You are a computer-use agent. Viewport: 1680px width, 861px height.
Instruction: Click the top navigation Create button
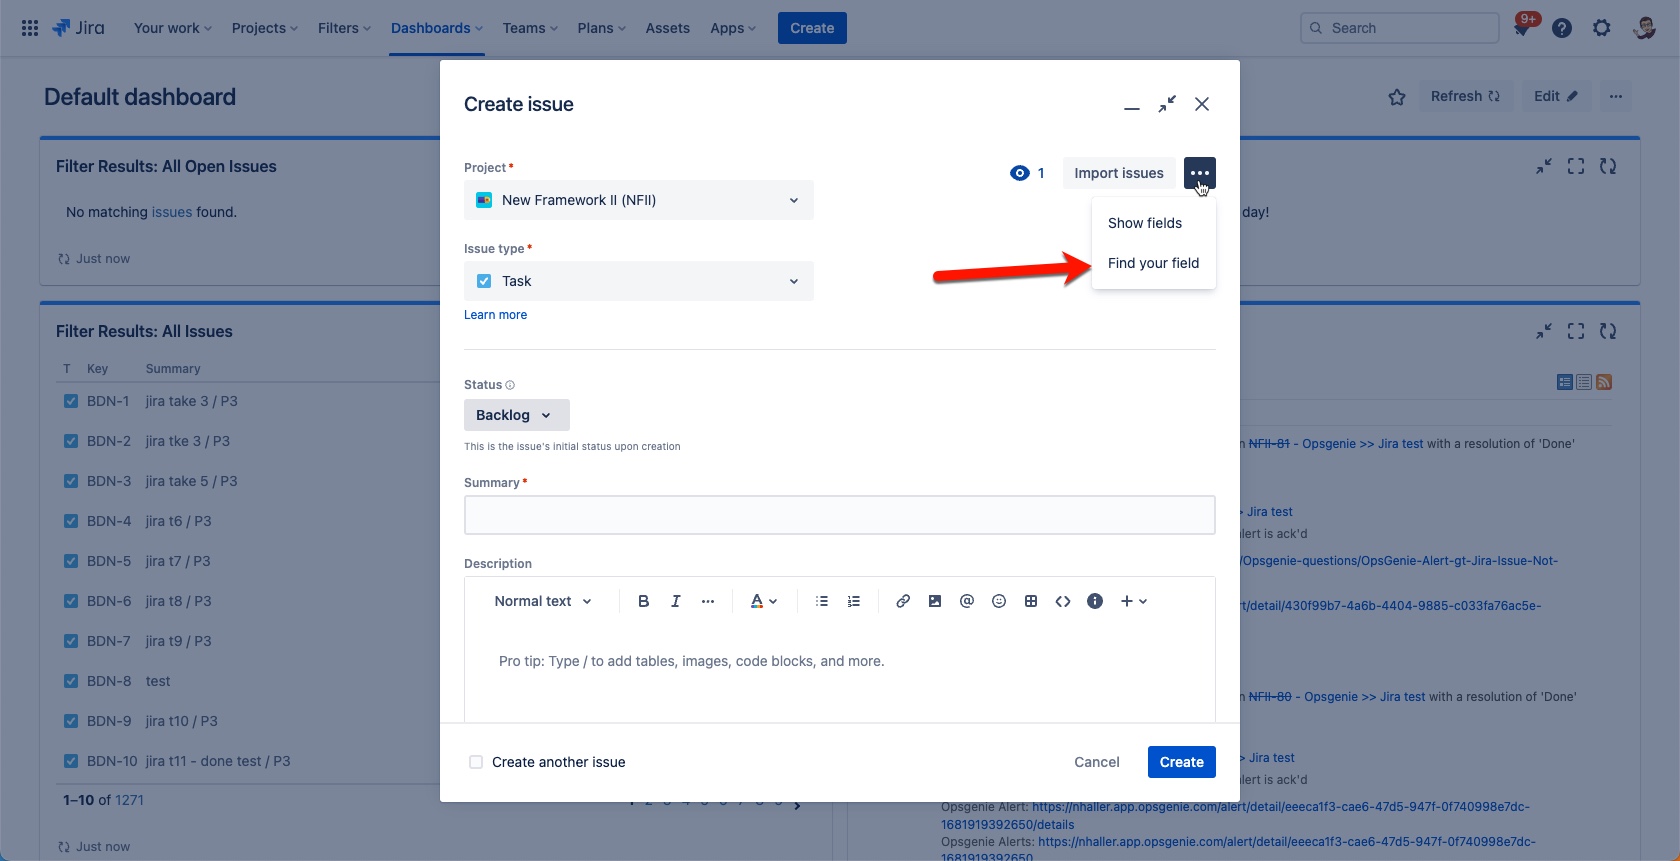coord(812,28)
